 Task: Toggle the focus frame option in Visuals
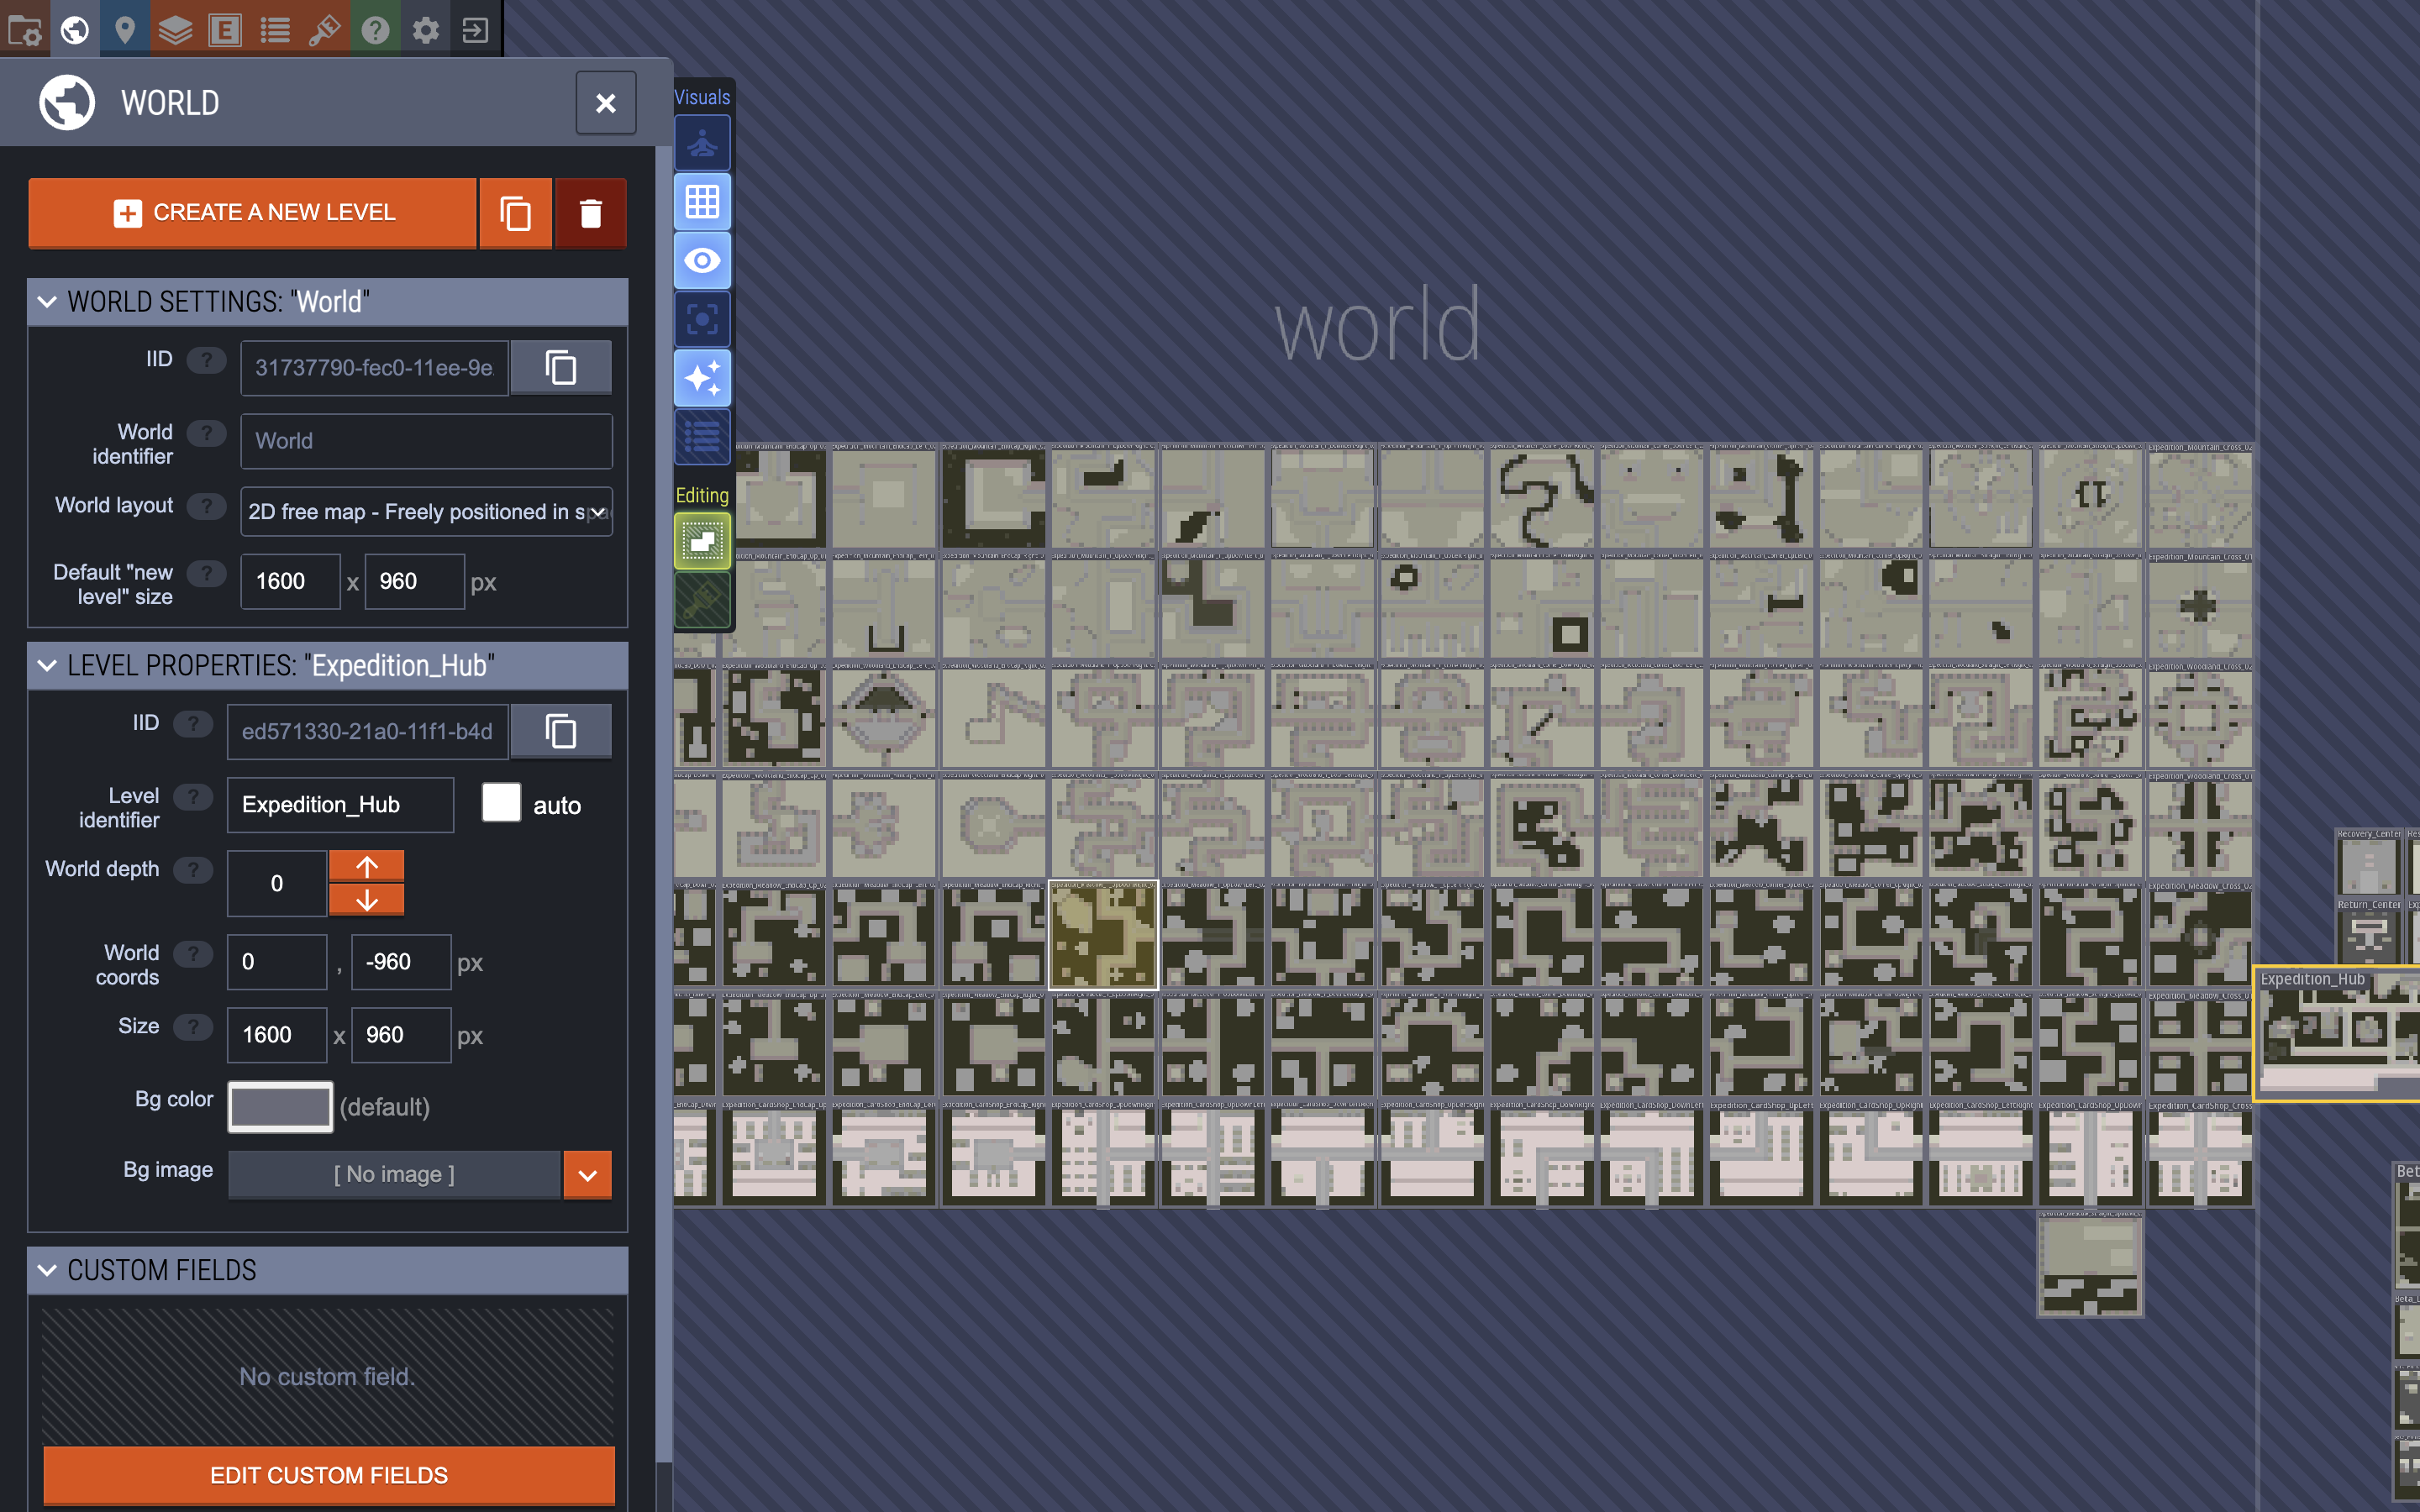point(702,320)
